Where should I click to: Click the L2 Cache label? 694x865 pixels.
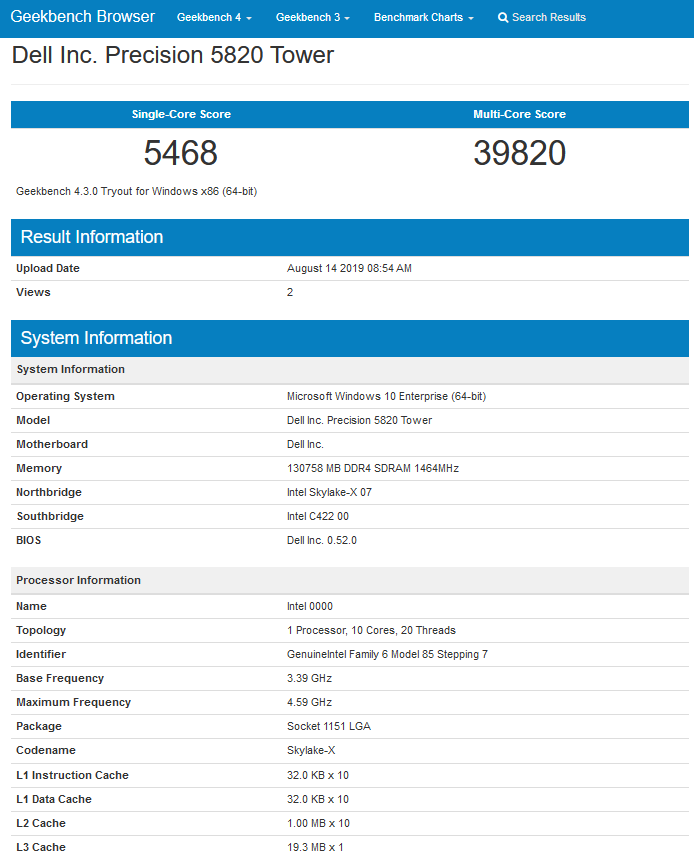click(x=41, y=823)
